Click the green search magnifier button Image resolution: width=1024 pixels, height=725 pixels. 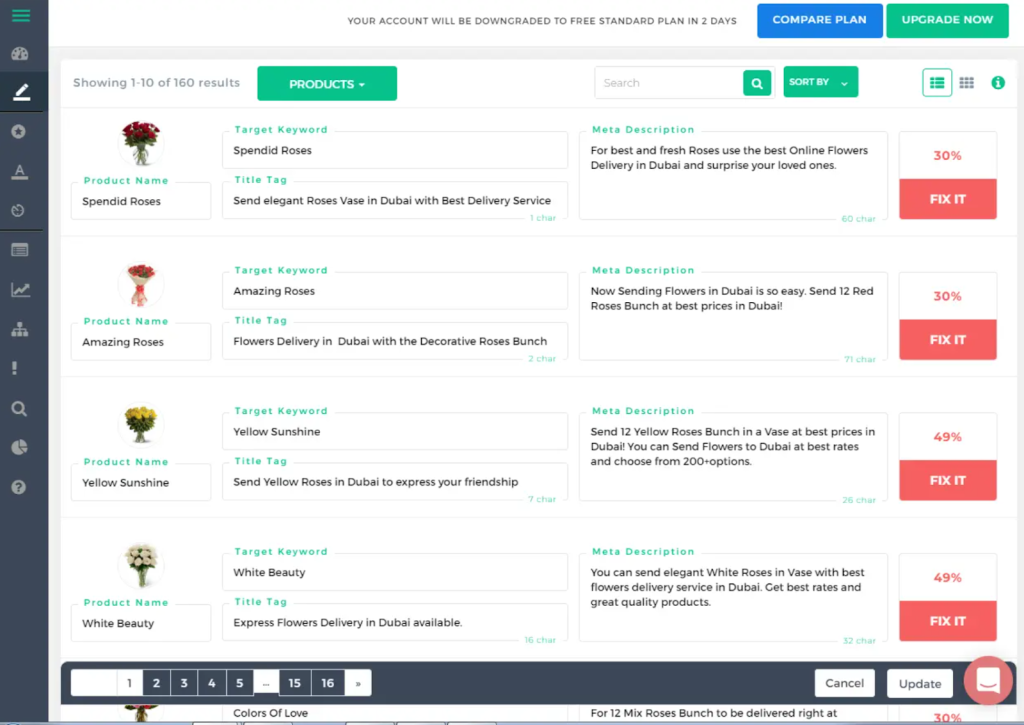[x=758, y=83]
